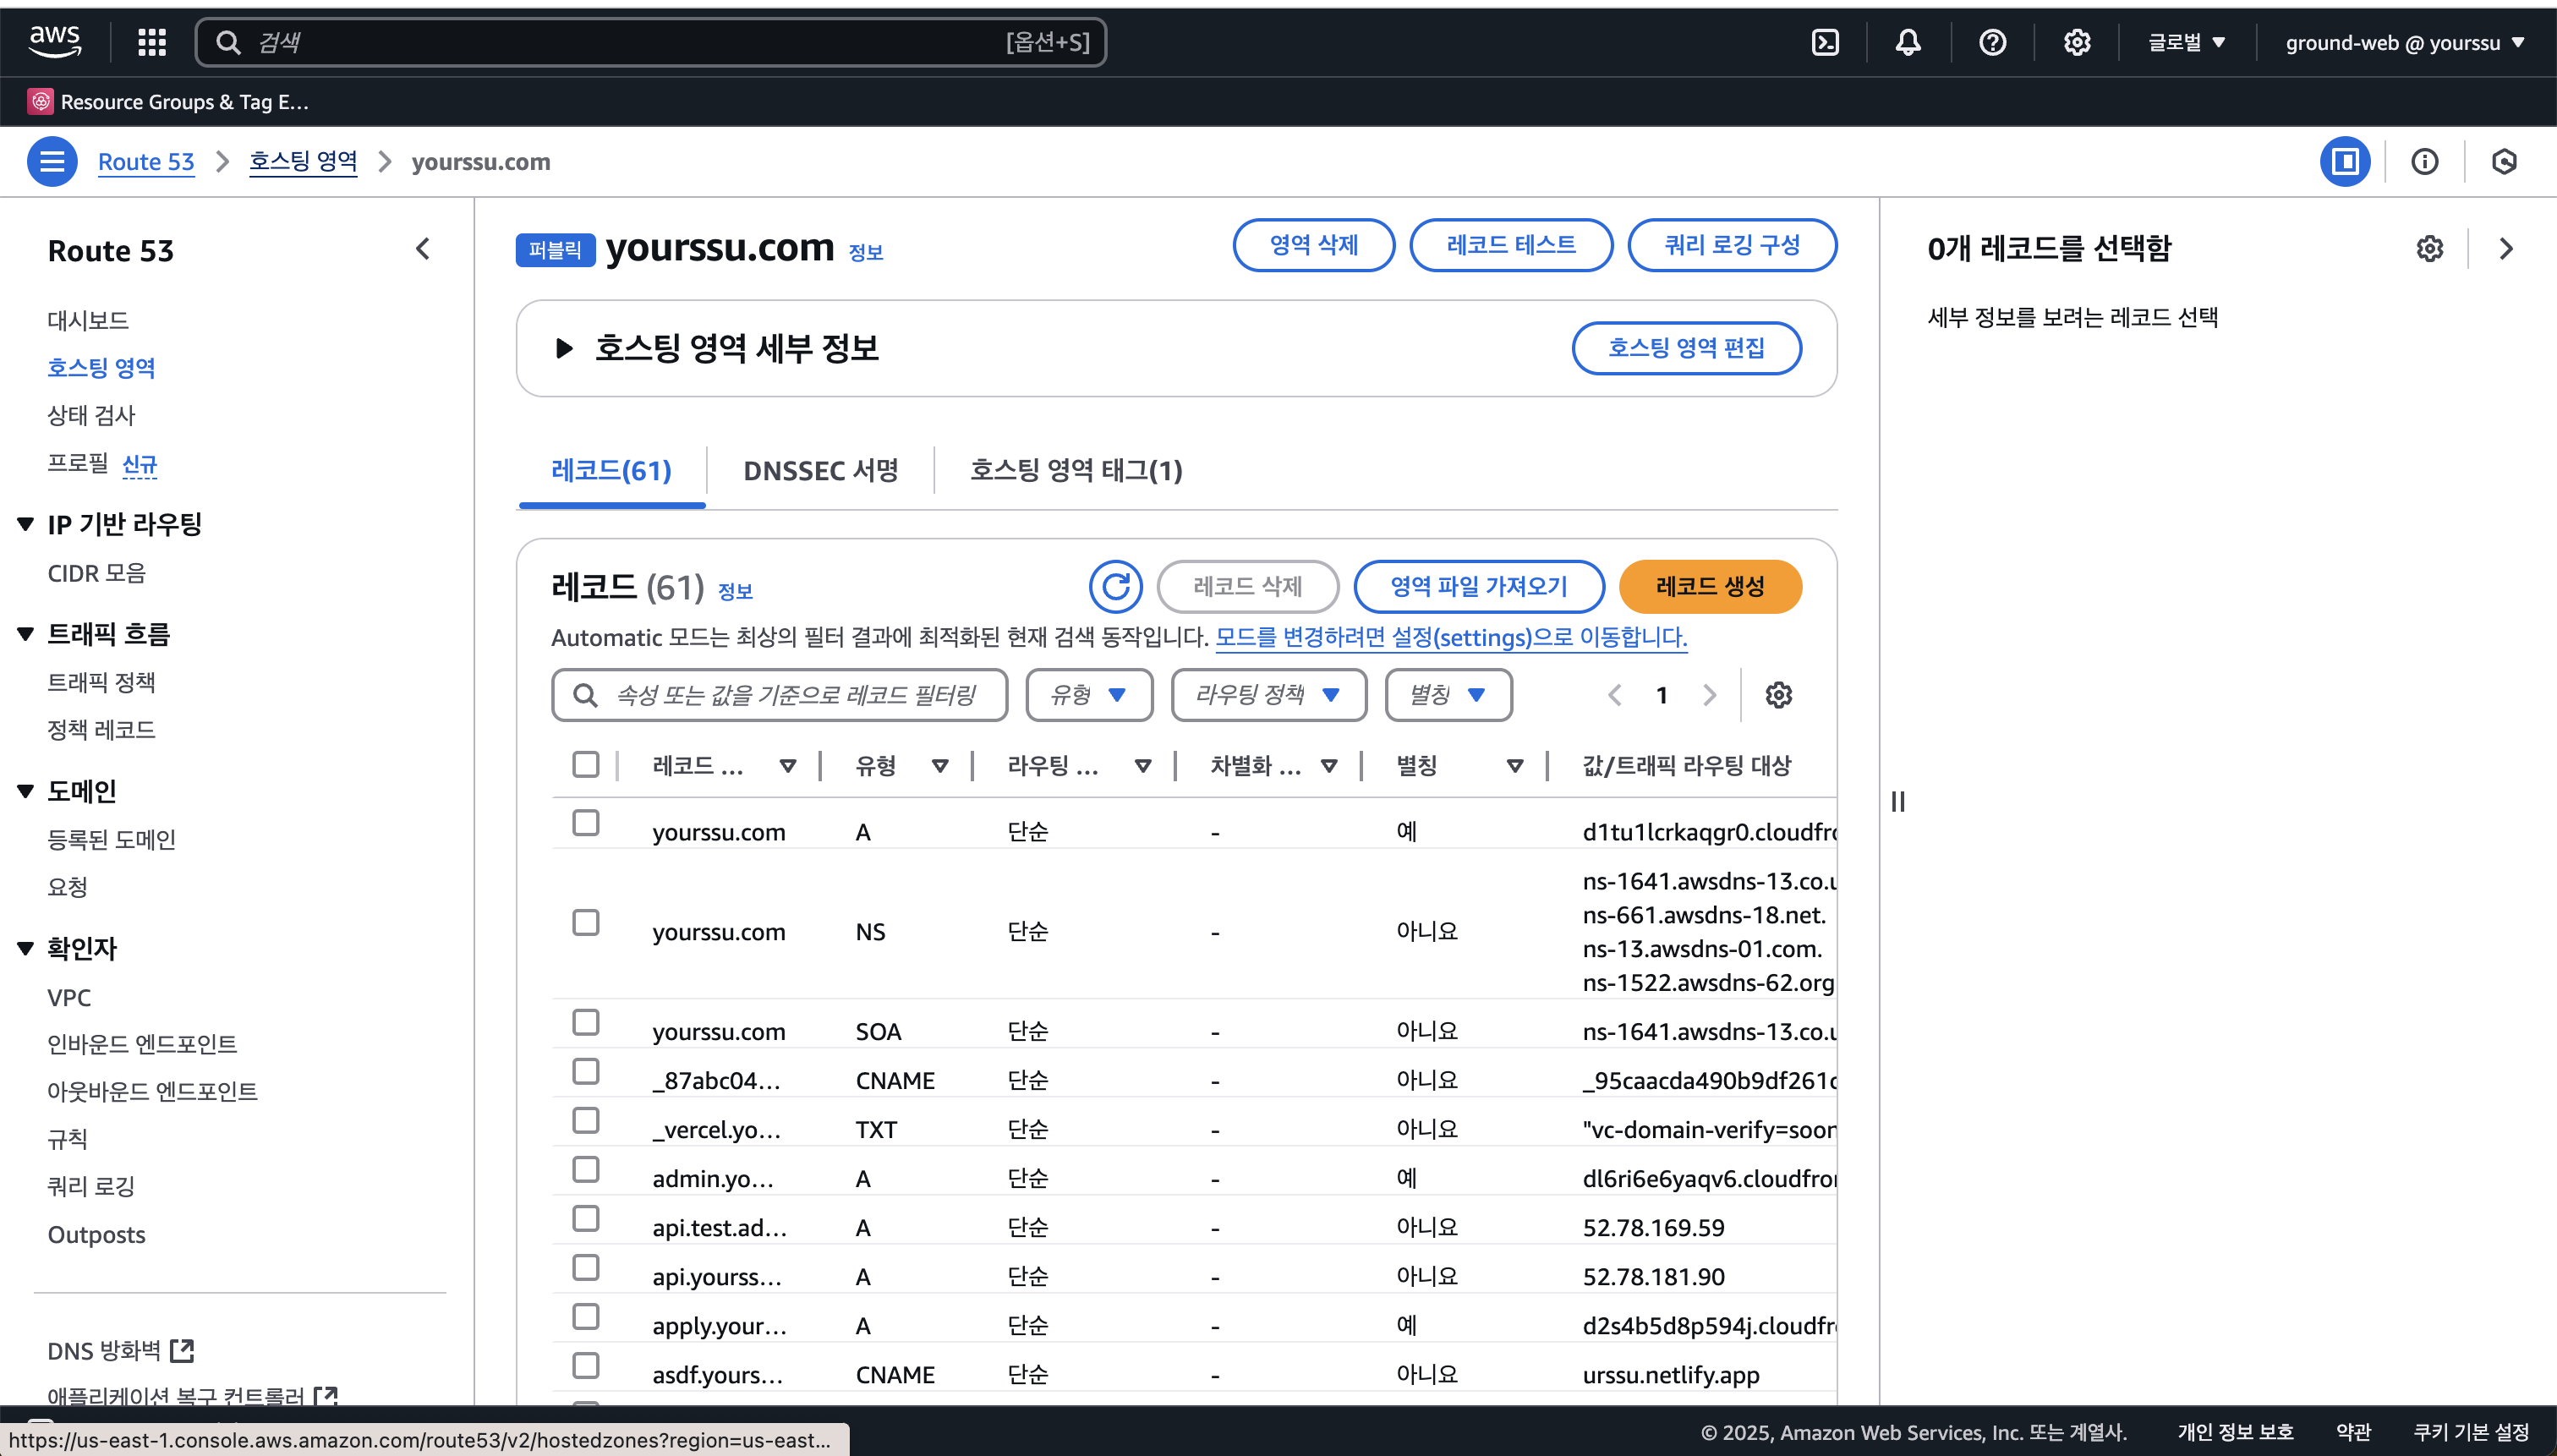Launch CloudShell from the top bar
This screenshot has width=2557, height=1456.
click(1825, 42)
